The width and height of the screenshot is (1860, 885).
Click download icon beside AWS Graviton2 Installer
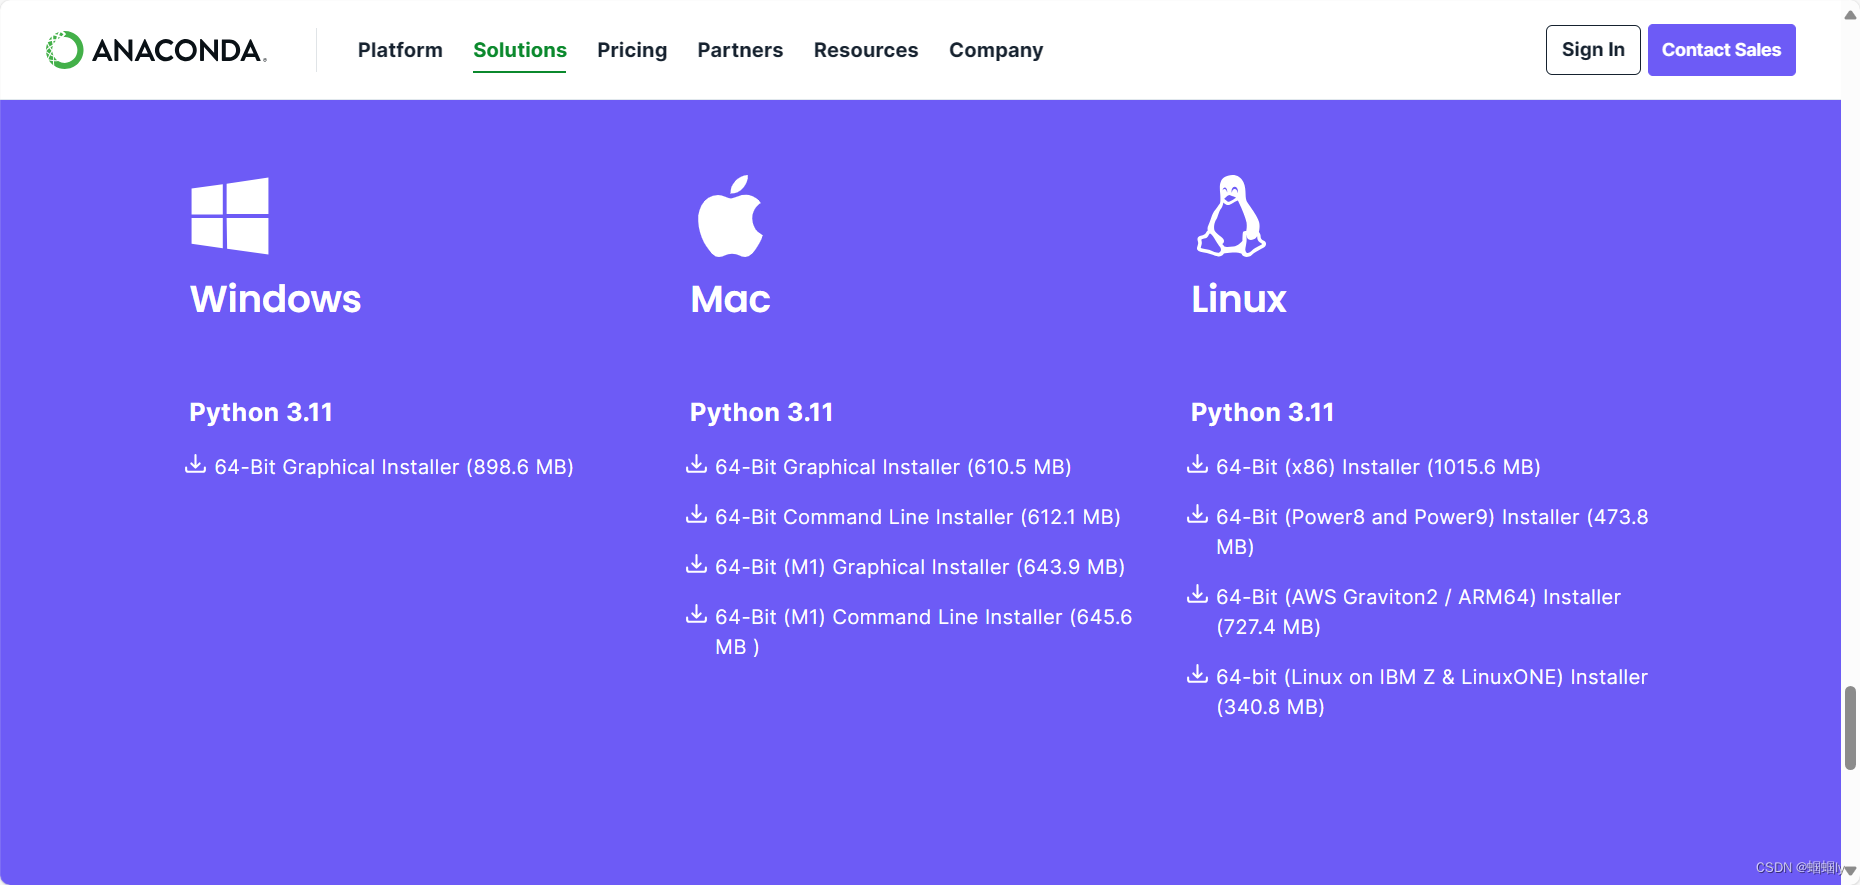[1198, 595]
